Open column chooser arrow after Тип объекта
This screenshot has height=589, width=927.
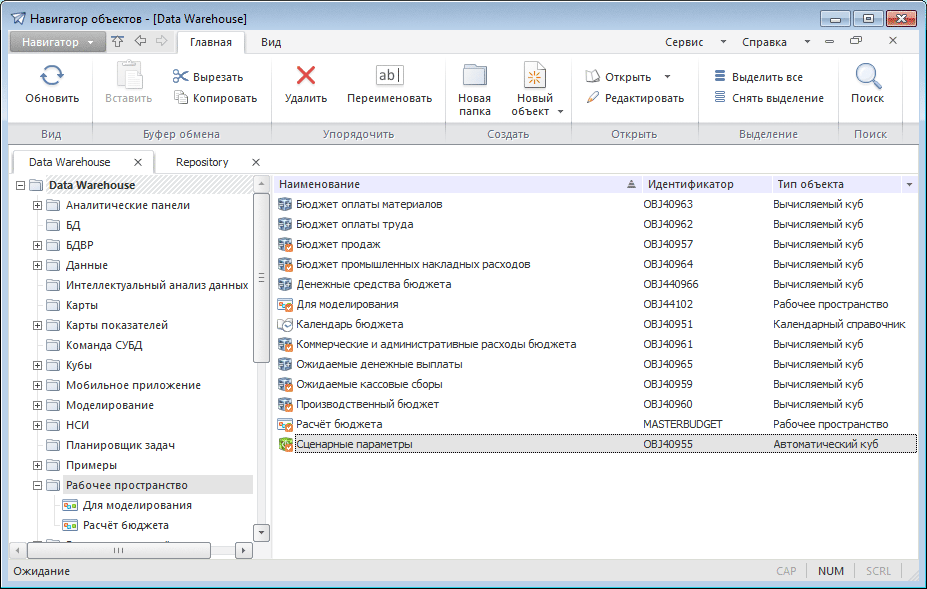click(x=909, y=185)
